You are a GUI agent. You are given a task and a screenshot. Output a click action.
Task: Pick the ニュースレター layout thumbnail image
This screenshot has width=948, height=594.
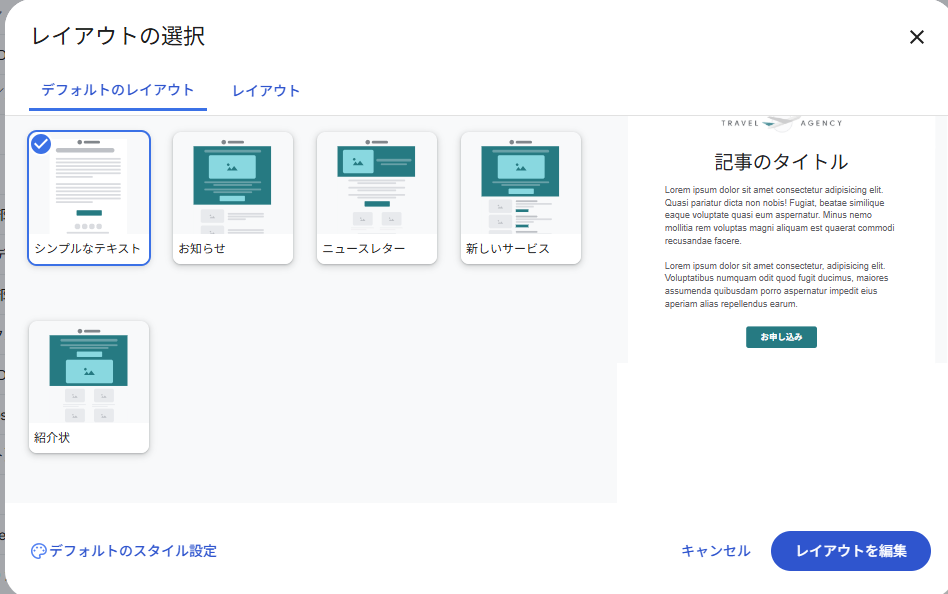[x=377, y=185]
